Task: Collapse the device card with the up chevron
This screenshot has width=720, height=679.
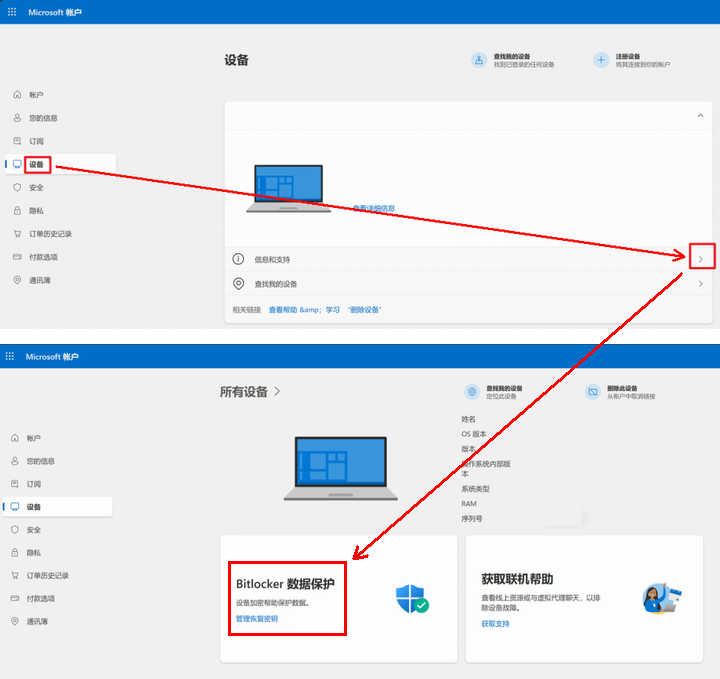Action: (x=700, y=116)
